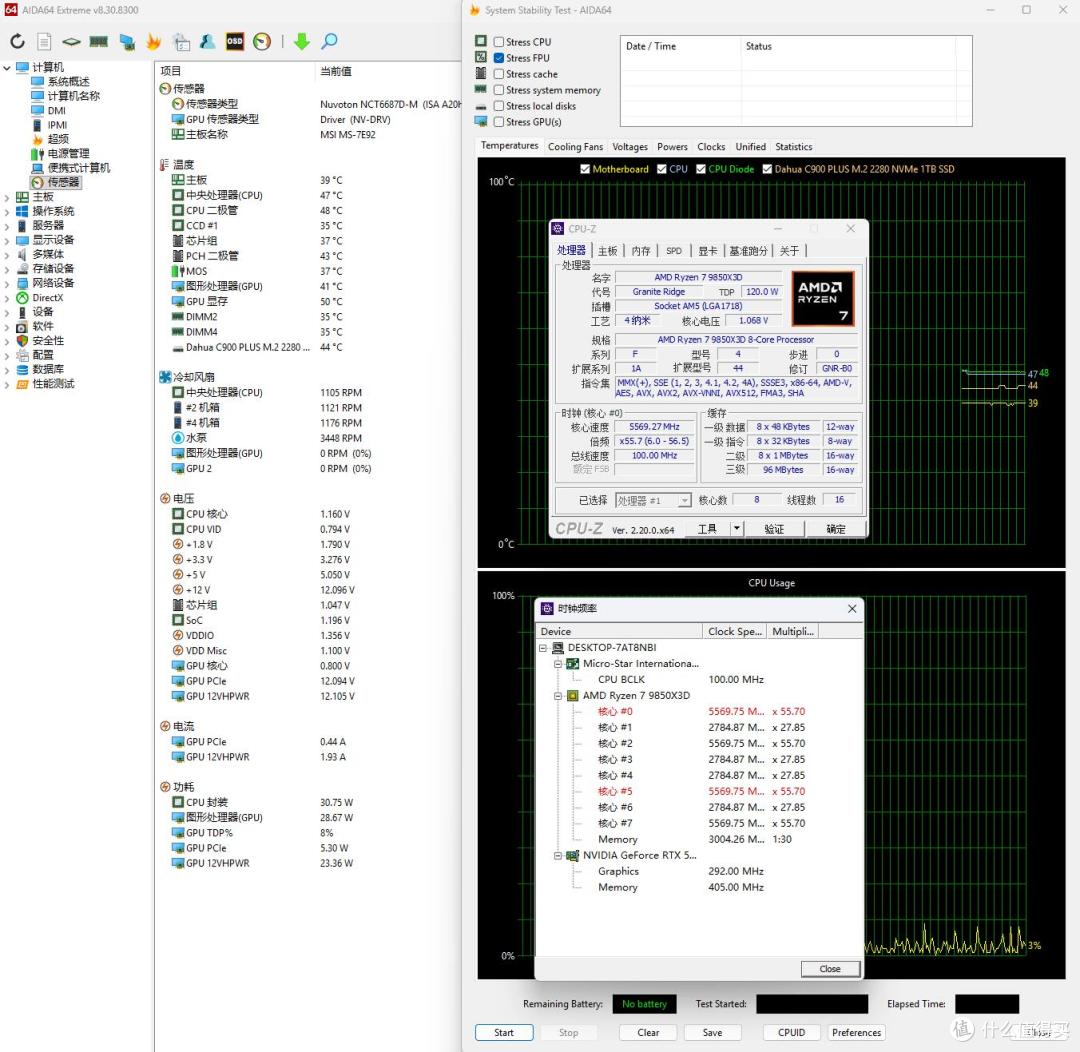
Task: Toggle the Motherboard temperature graph checkbox
Action: click(585, 169)
